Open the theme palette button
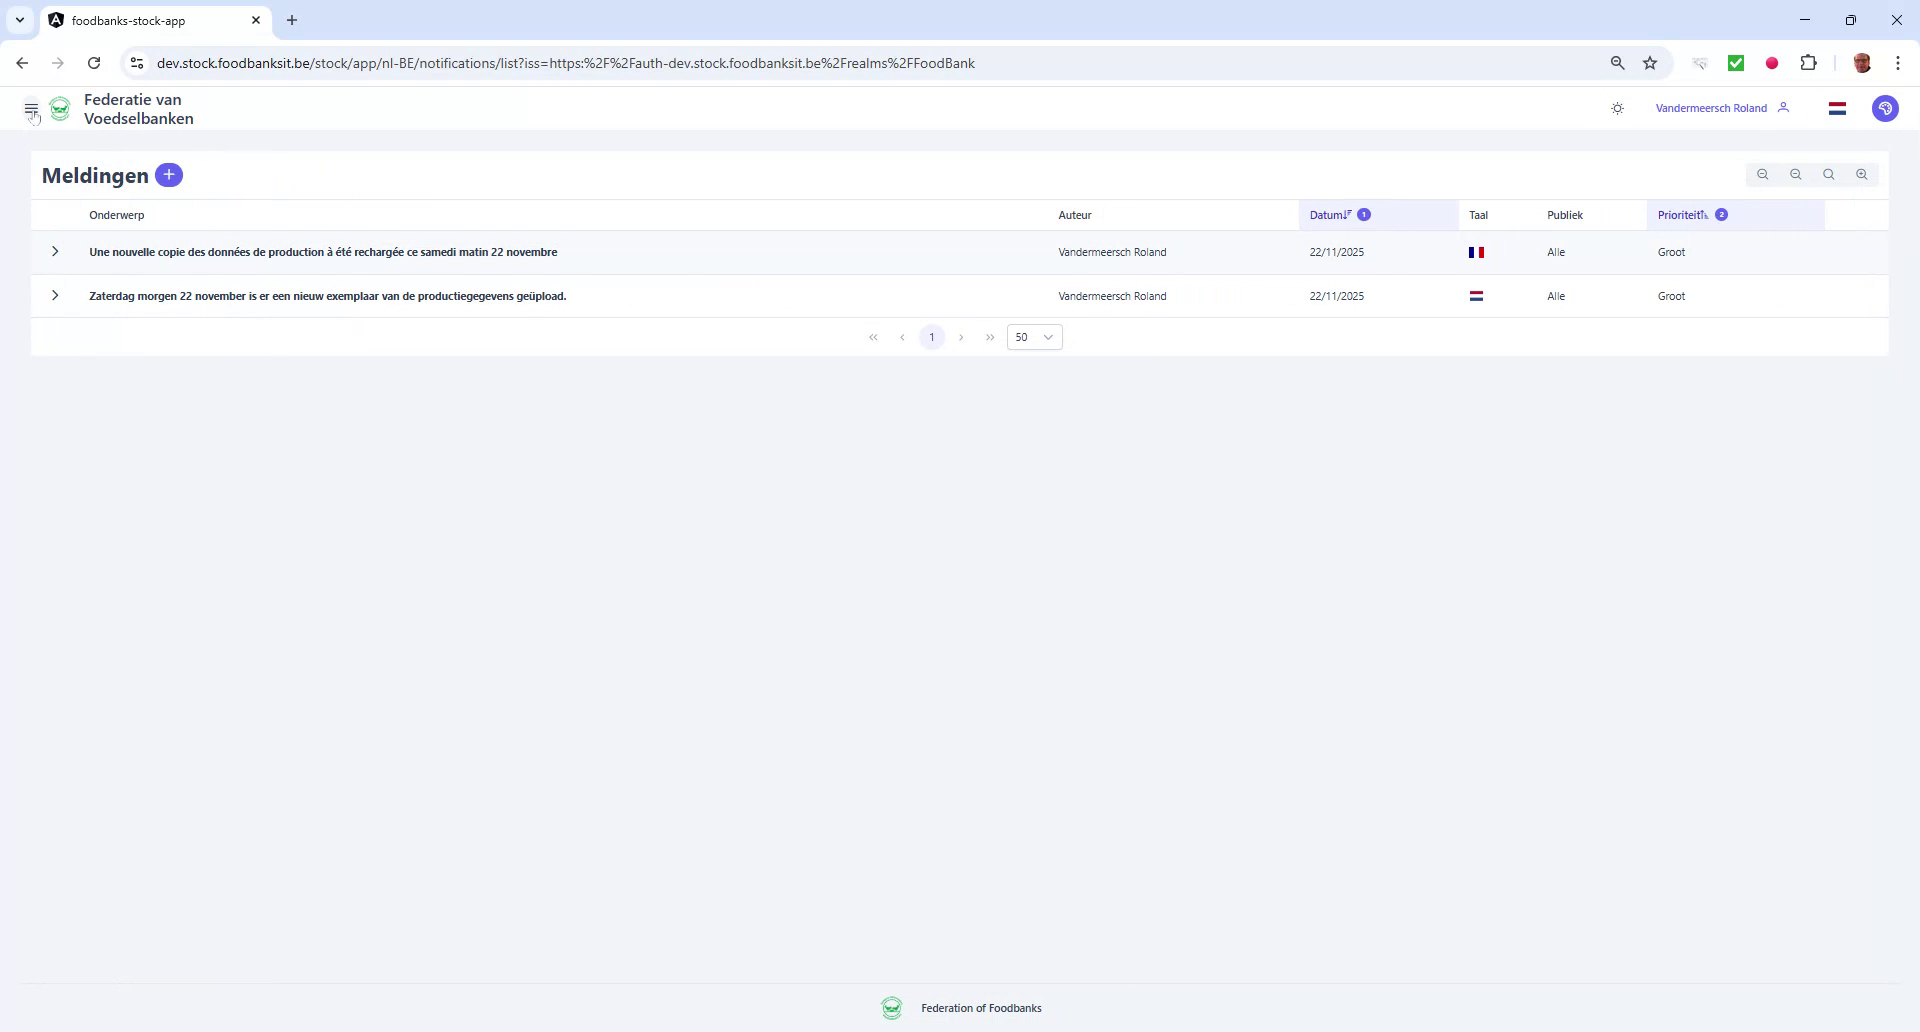Screen dimensions: 1920x1032 (1885, 108)
